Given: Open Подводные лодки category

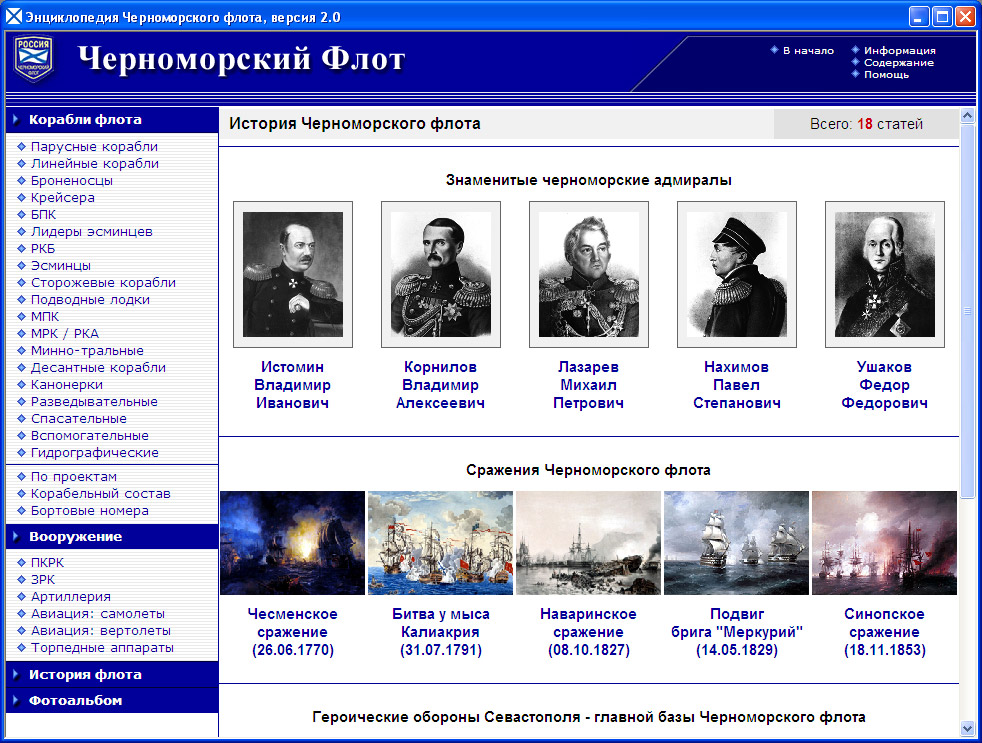Looking at the screenshot, I should (x=90, y=299).
